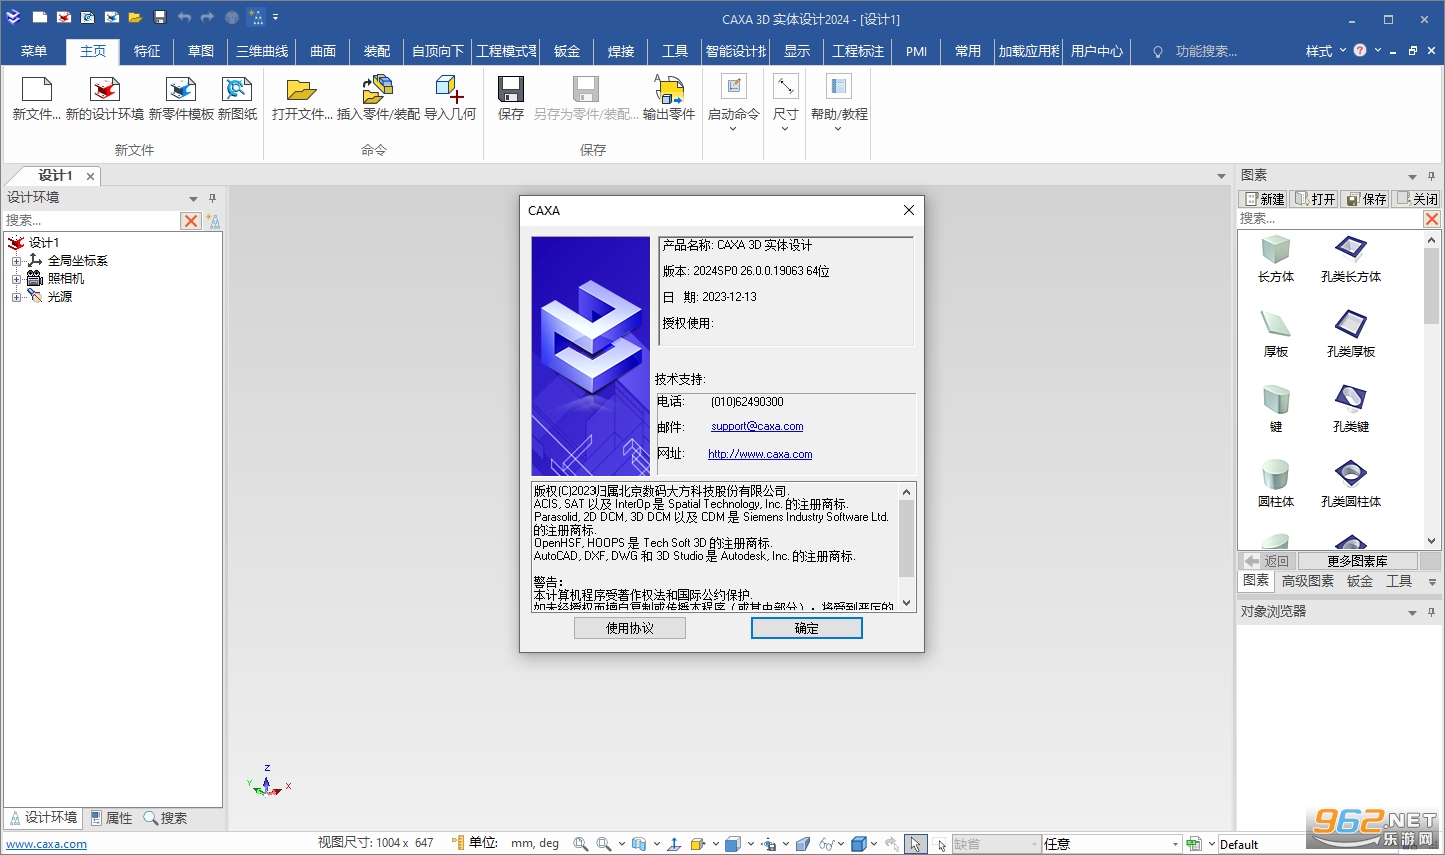Clear the 设计环境 search with the red X
Screen dimensions: 1445x855
tap(191, 221)
